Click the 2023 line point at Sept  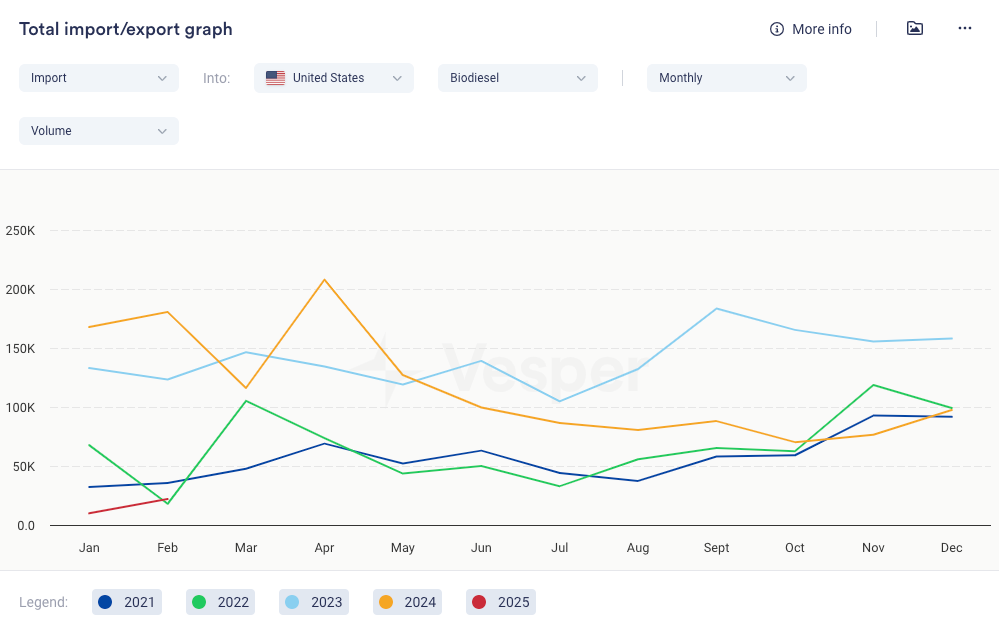pyautogui.click(x=716, y=308)
